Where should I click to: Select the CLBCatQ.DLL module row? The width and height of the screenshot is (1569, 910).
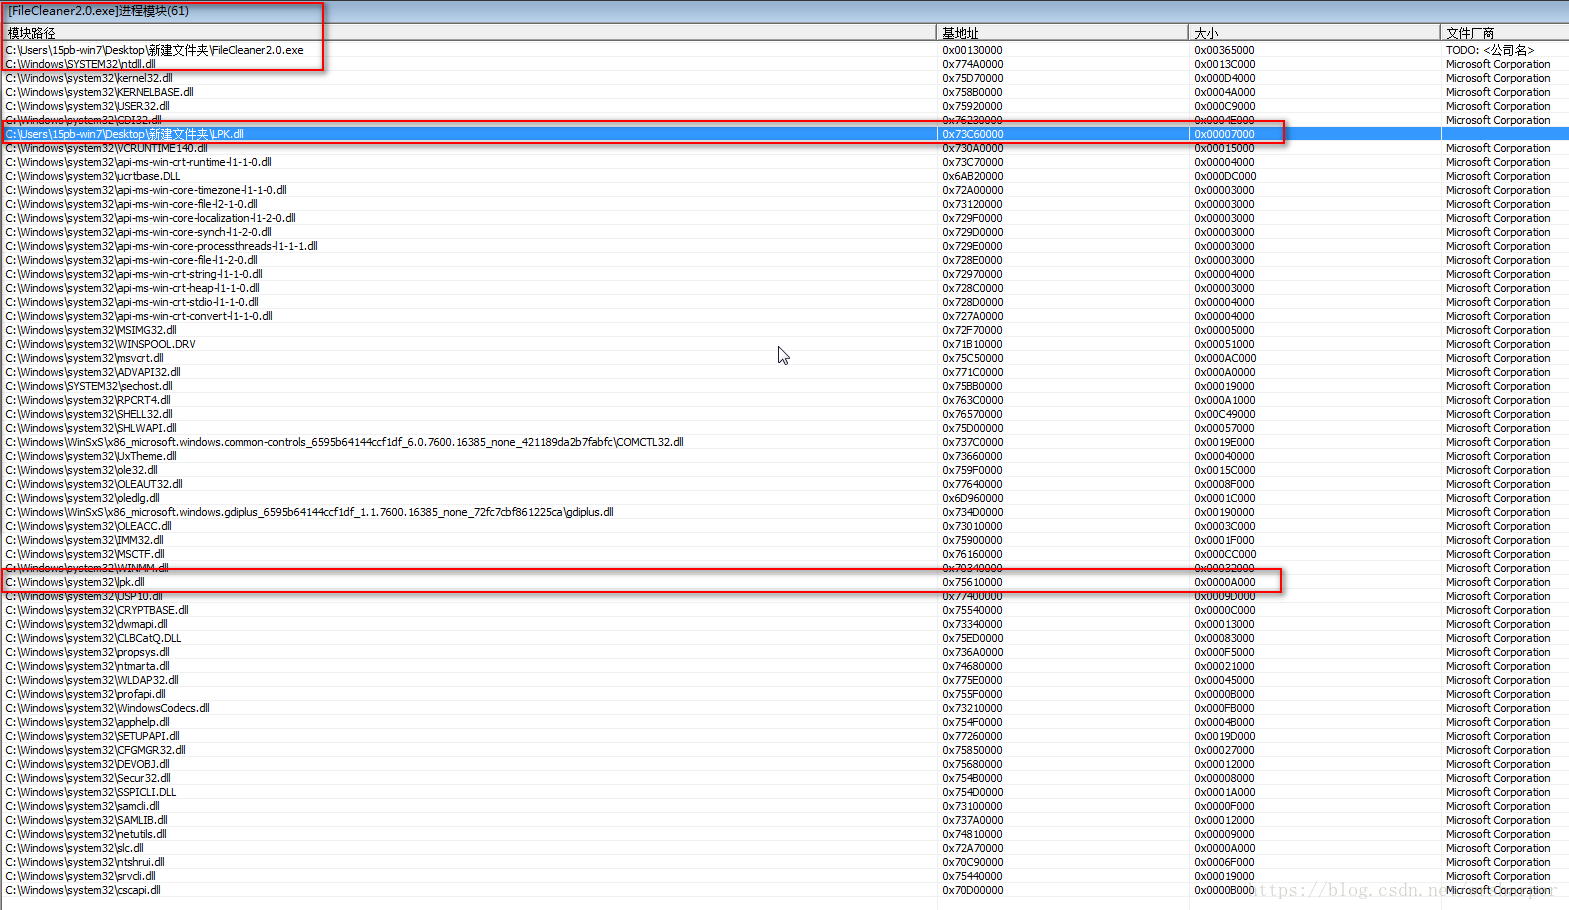pos(784,638)
